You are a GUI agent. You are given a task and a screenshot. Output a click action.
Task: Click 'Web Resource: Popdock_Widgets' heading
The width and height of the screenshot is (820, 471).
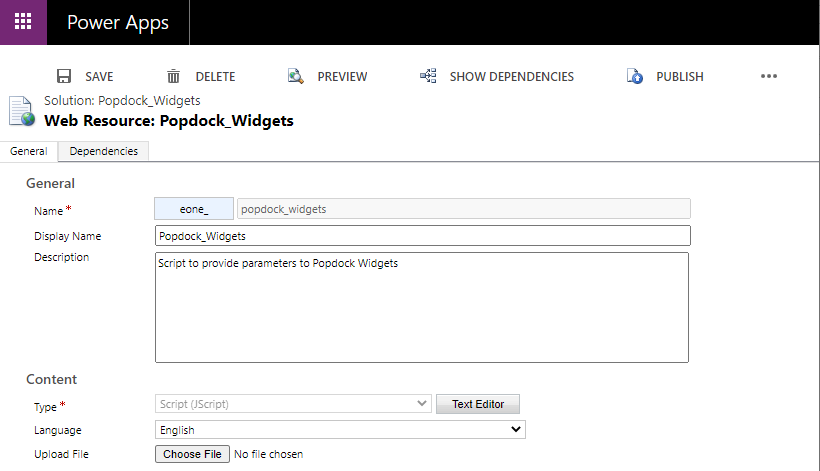(168, 121)
